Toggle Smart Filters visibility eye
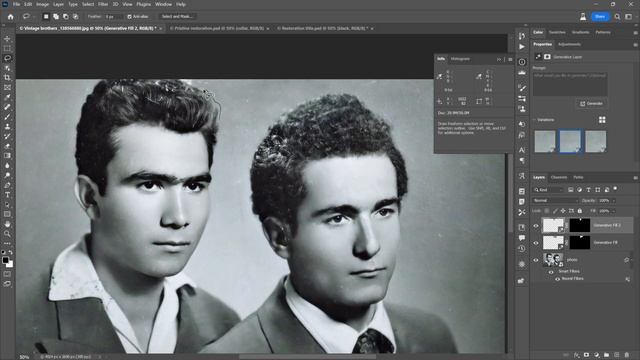The width and height of the screenshot is (640, 360). pos(551,271)
